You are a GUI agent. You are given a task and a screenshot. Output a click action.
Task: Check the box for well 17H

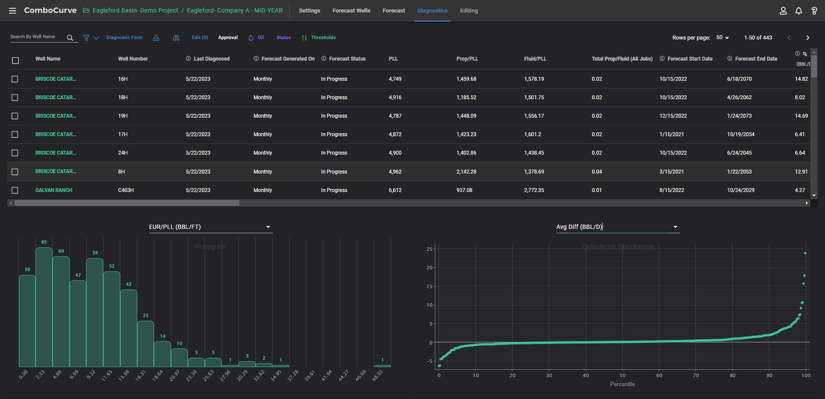pos(15,134)
